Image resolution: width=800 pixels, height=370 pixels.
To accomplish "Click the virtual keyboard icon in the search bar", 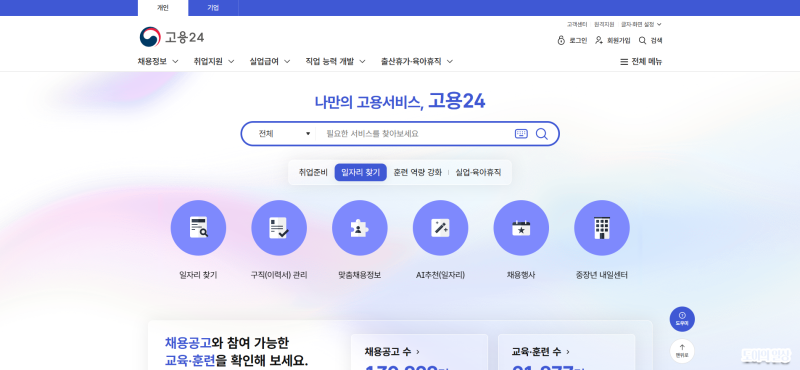I will tap(521, 134).
